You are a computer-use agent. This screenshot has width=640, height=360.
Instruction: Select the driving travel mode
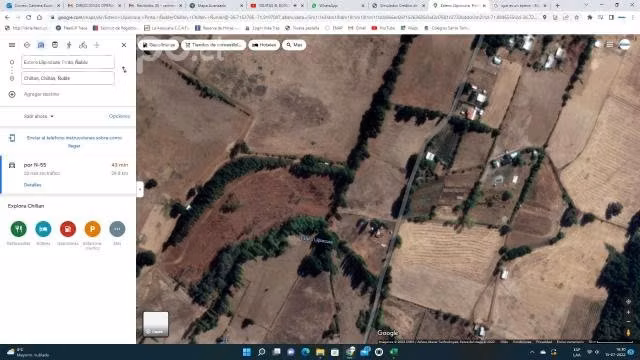coord(41,45)
